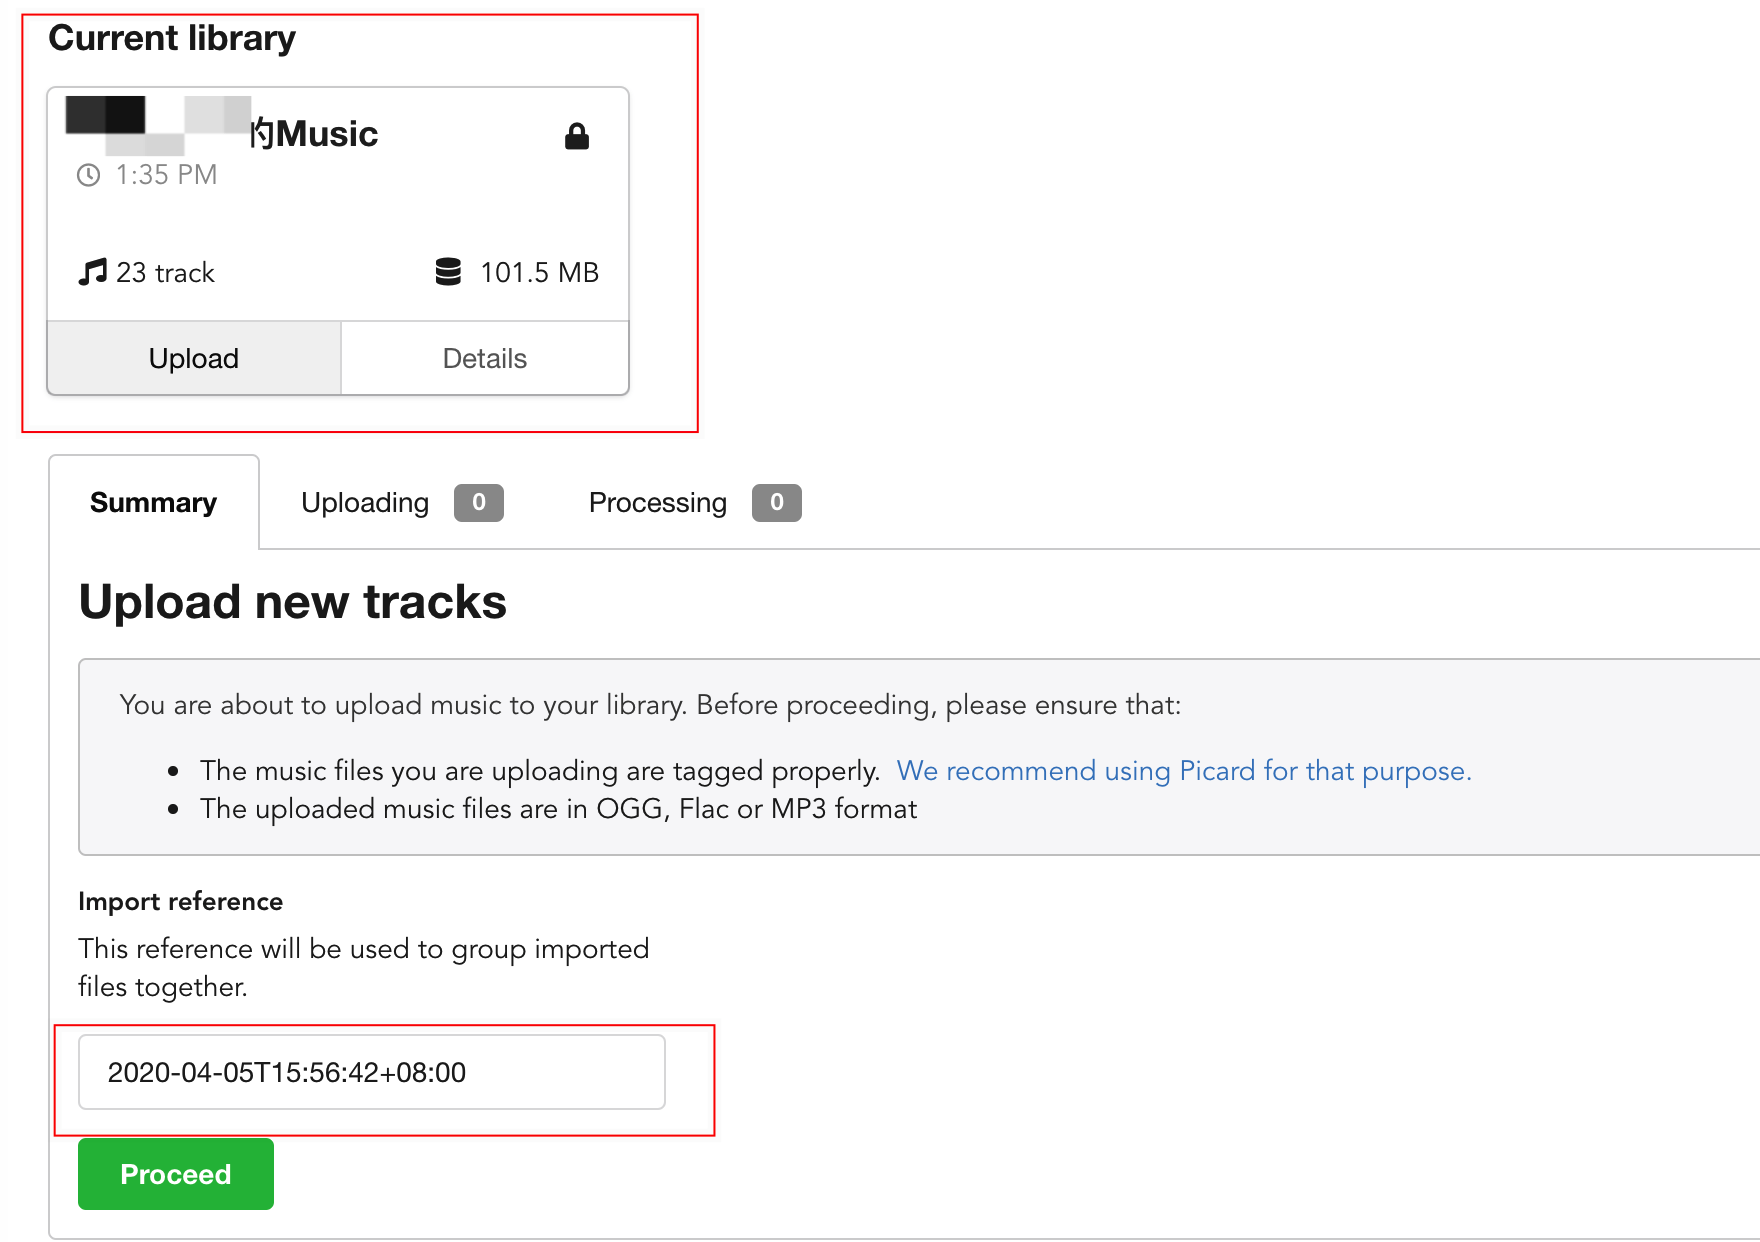The width and height of the screenshot is (1760, 1242).
Task: Switch to the Processing tab
Action: click(x=694, y=502)
